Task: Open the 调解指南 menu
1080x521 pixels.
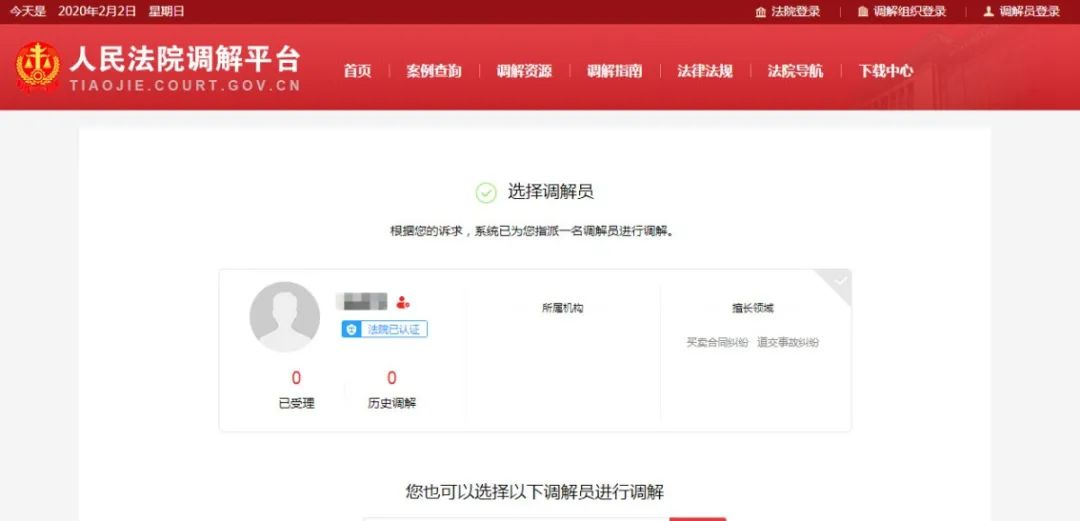Action: tap(614, 71)
